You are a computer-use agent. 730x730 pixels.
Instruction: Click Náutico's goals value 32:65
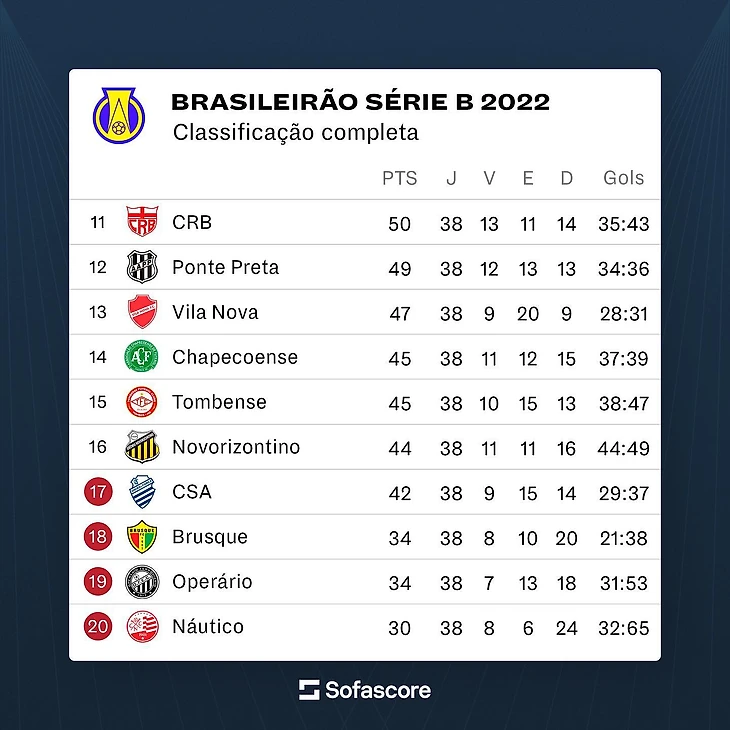[x=623, y=627]
